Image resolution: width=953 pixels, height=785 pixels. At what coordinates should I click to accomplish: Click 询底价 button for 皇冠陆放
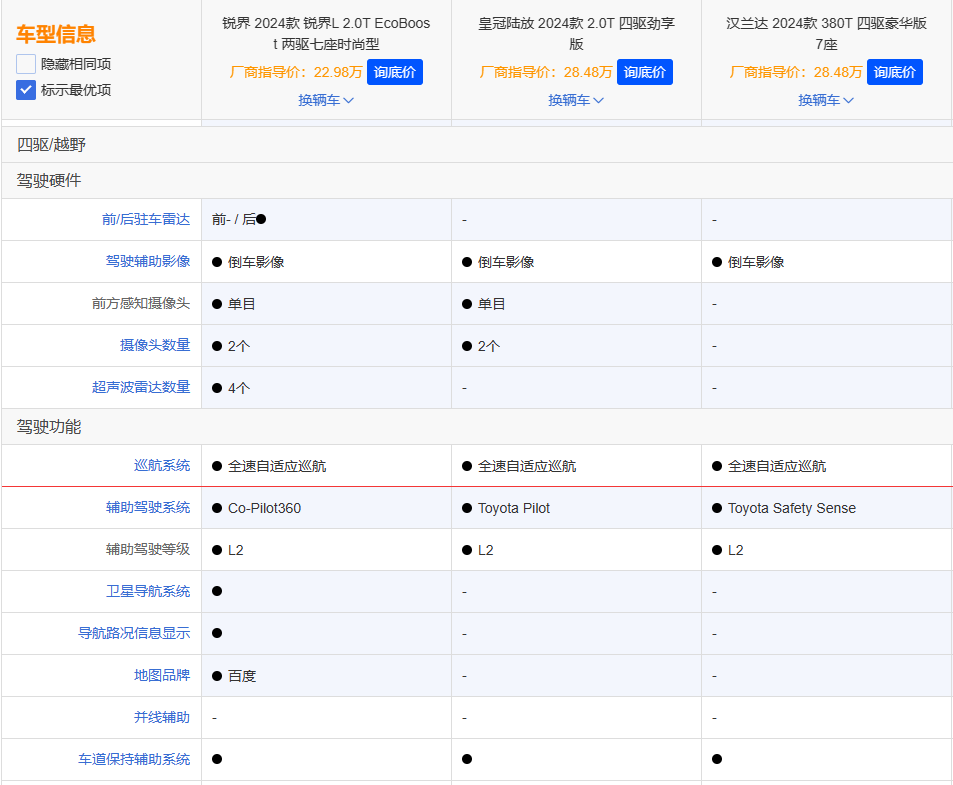click(x=645, y=72)
